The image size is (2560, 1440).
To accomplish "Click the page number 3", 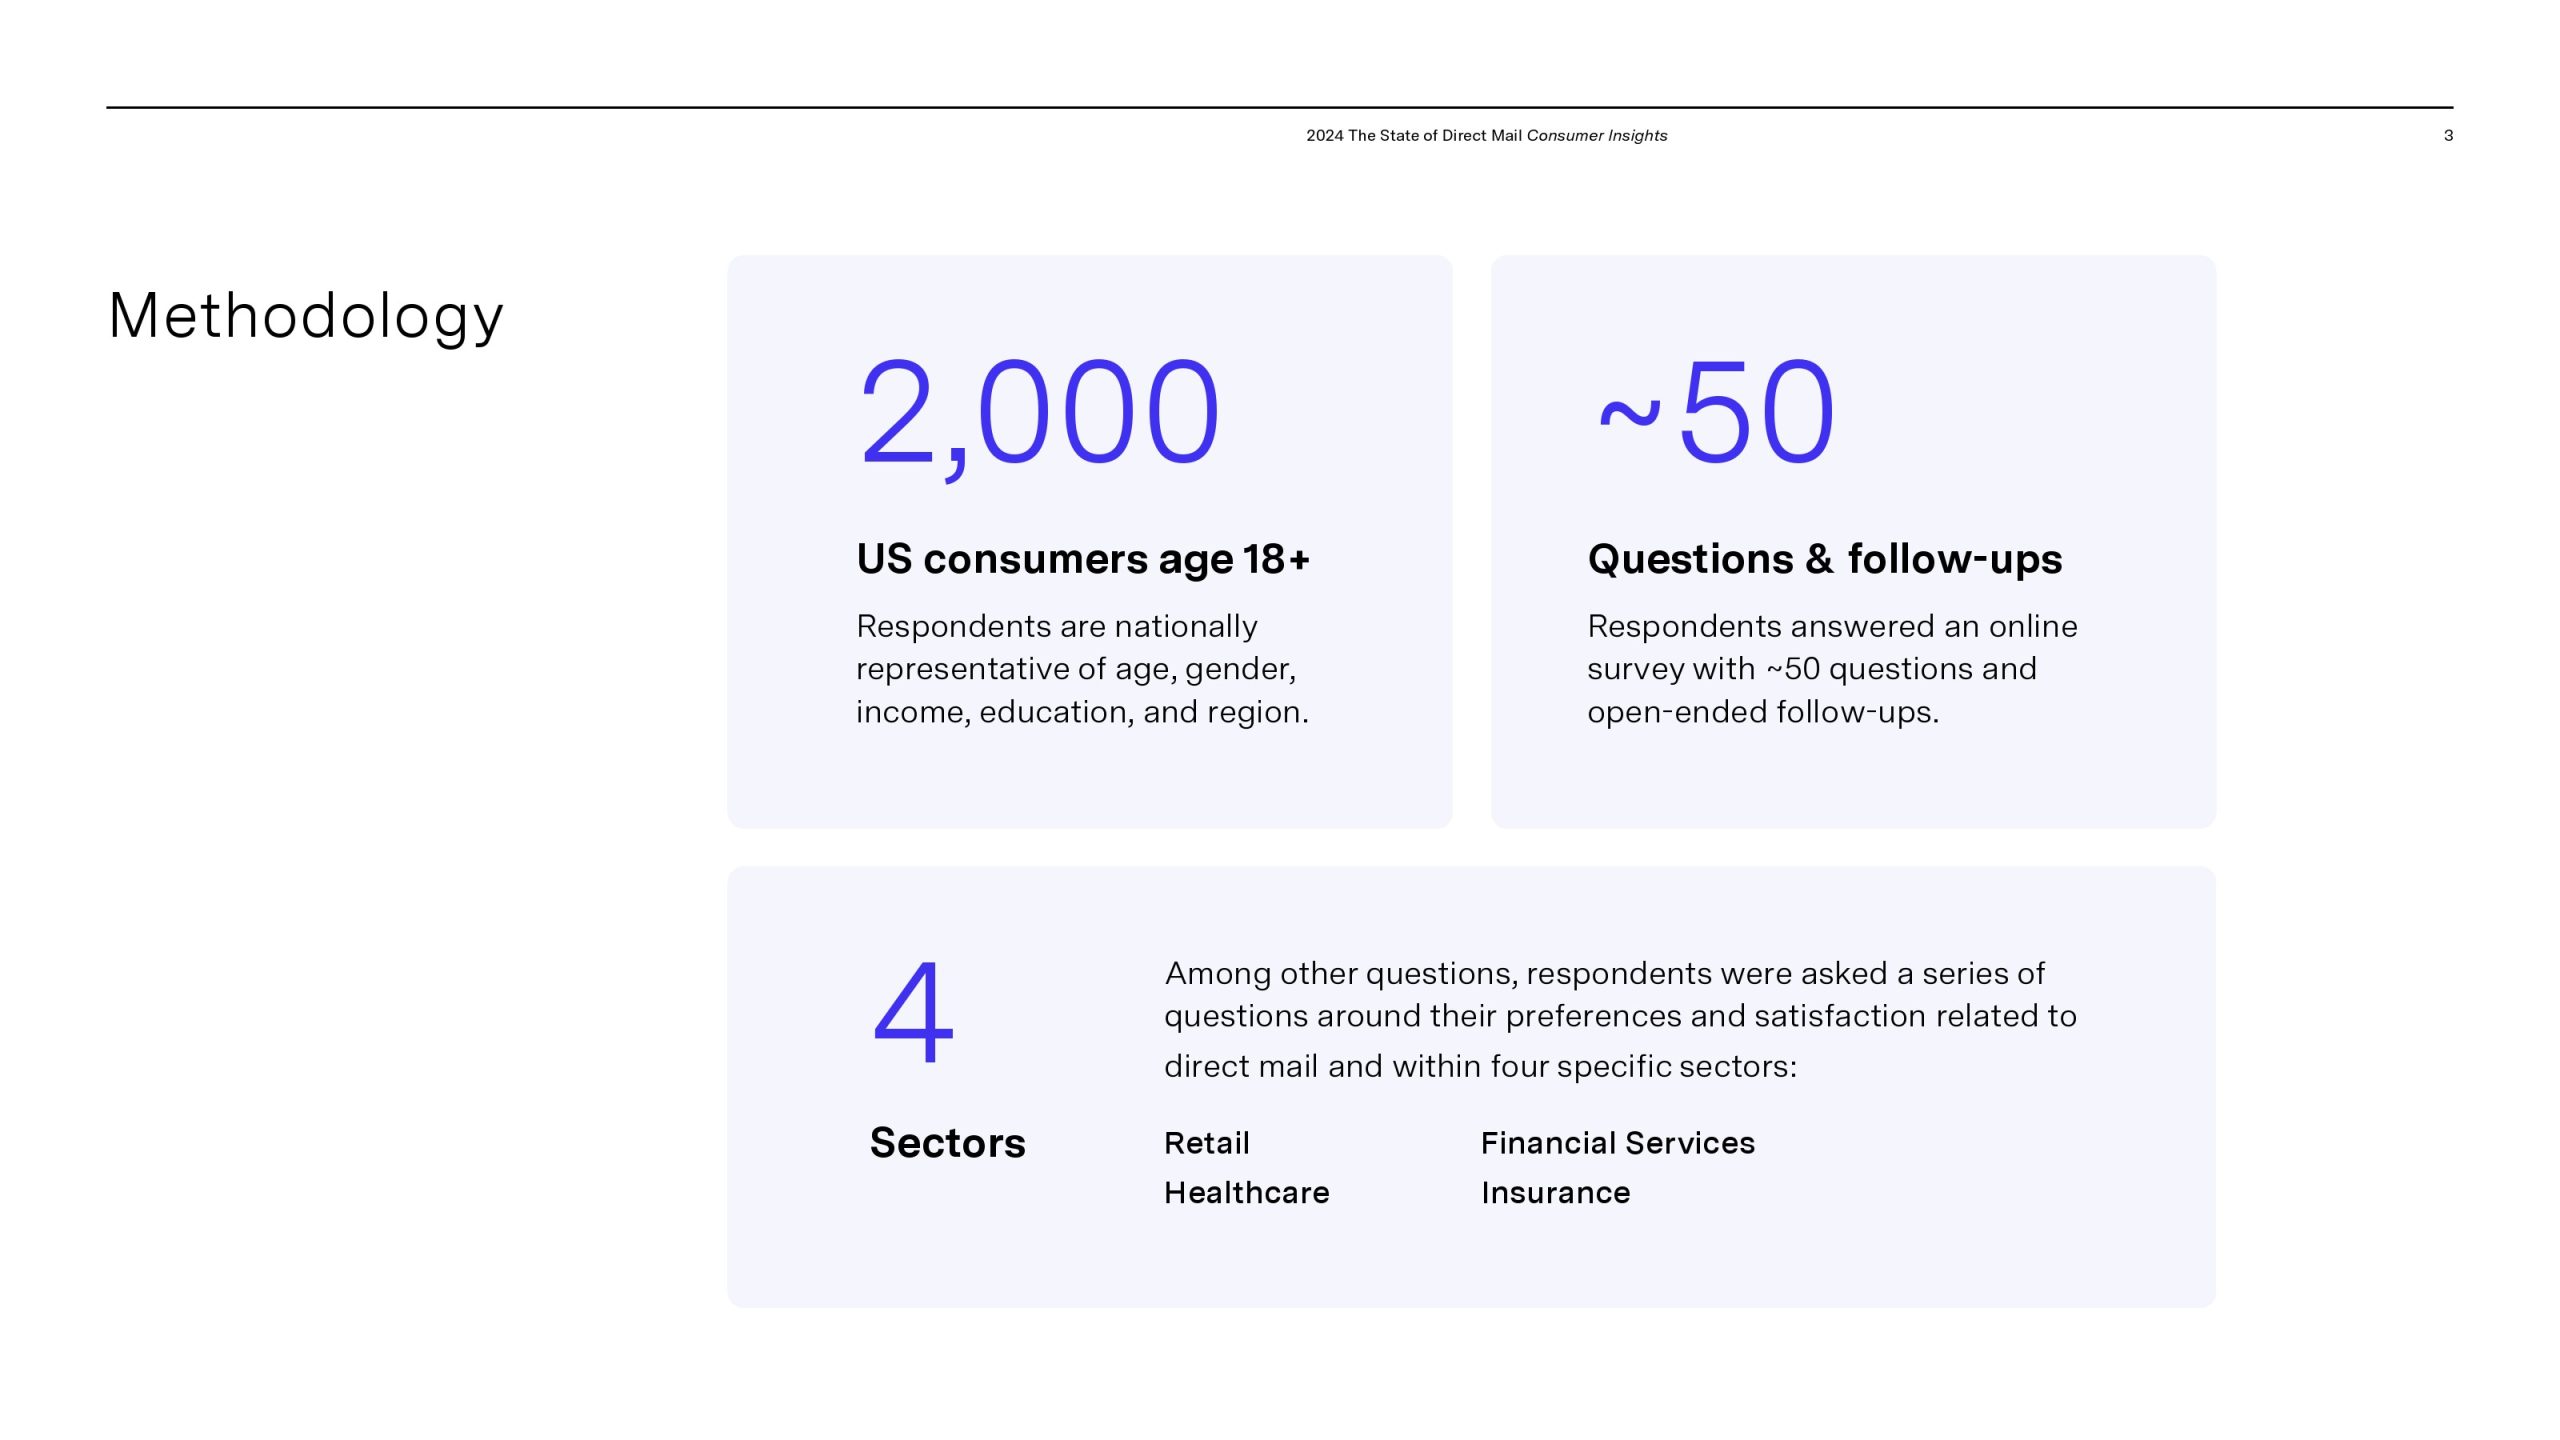I will (2448, 136).
